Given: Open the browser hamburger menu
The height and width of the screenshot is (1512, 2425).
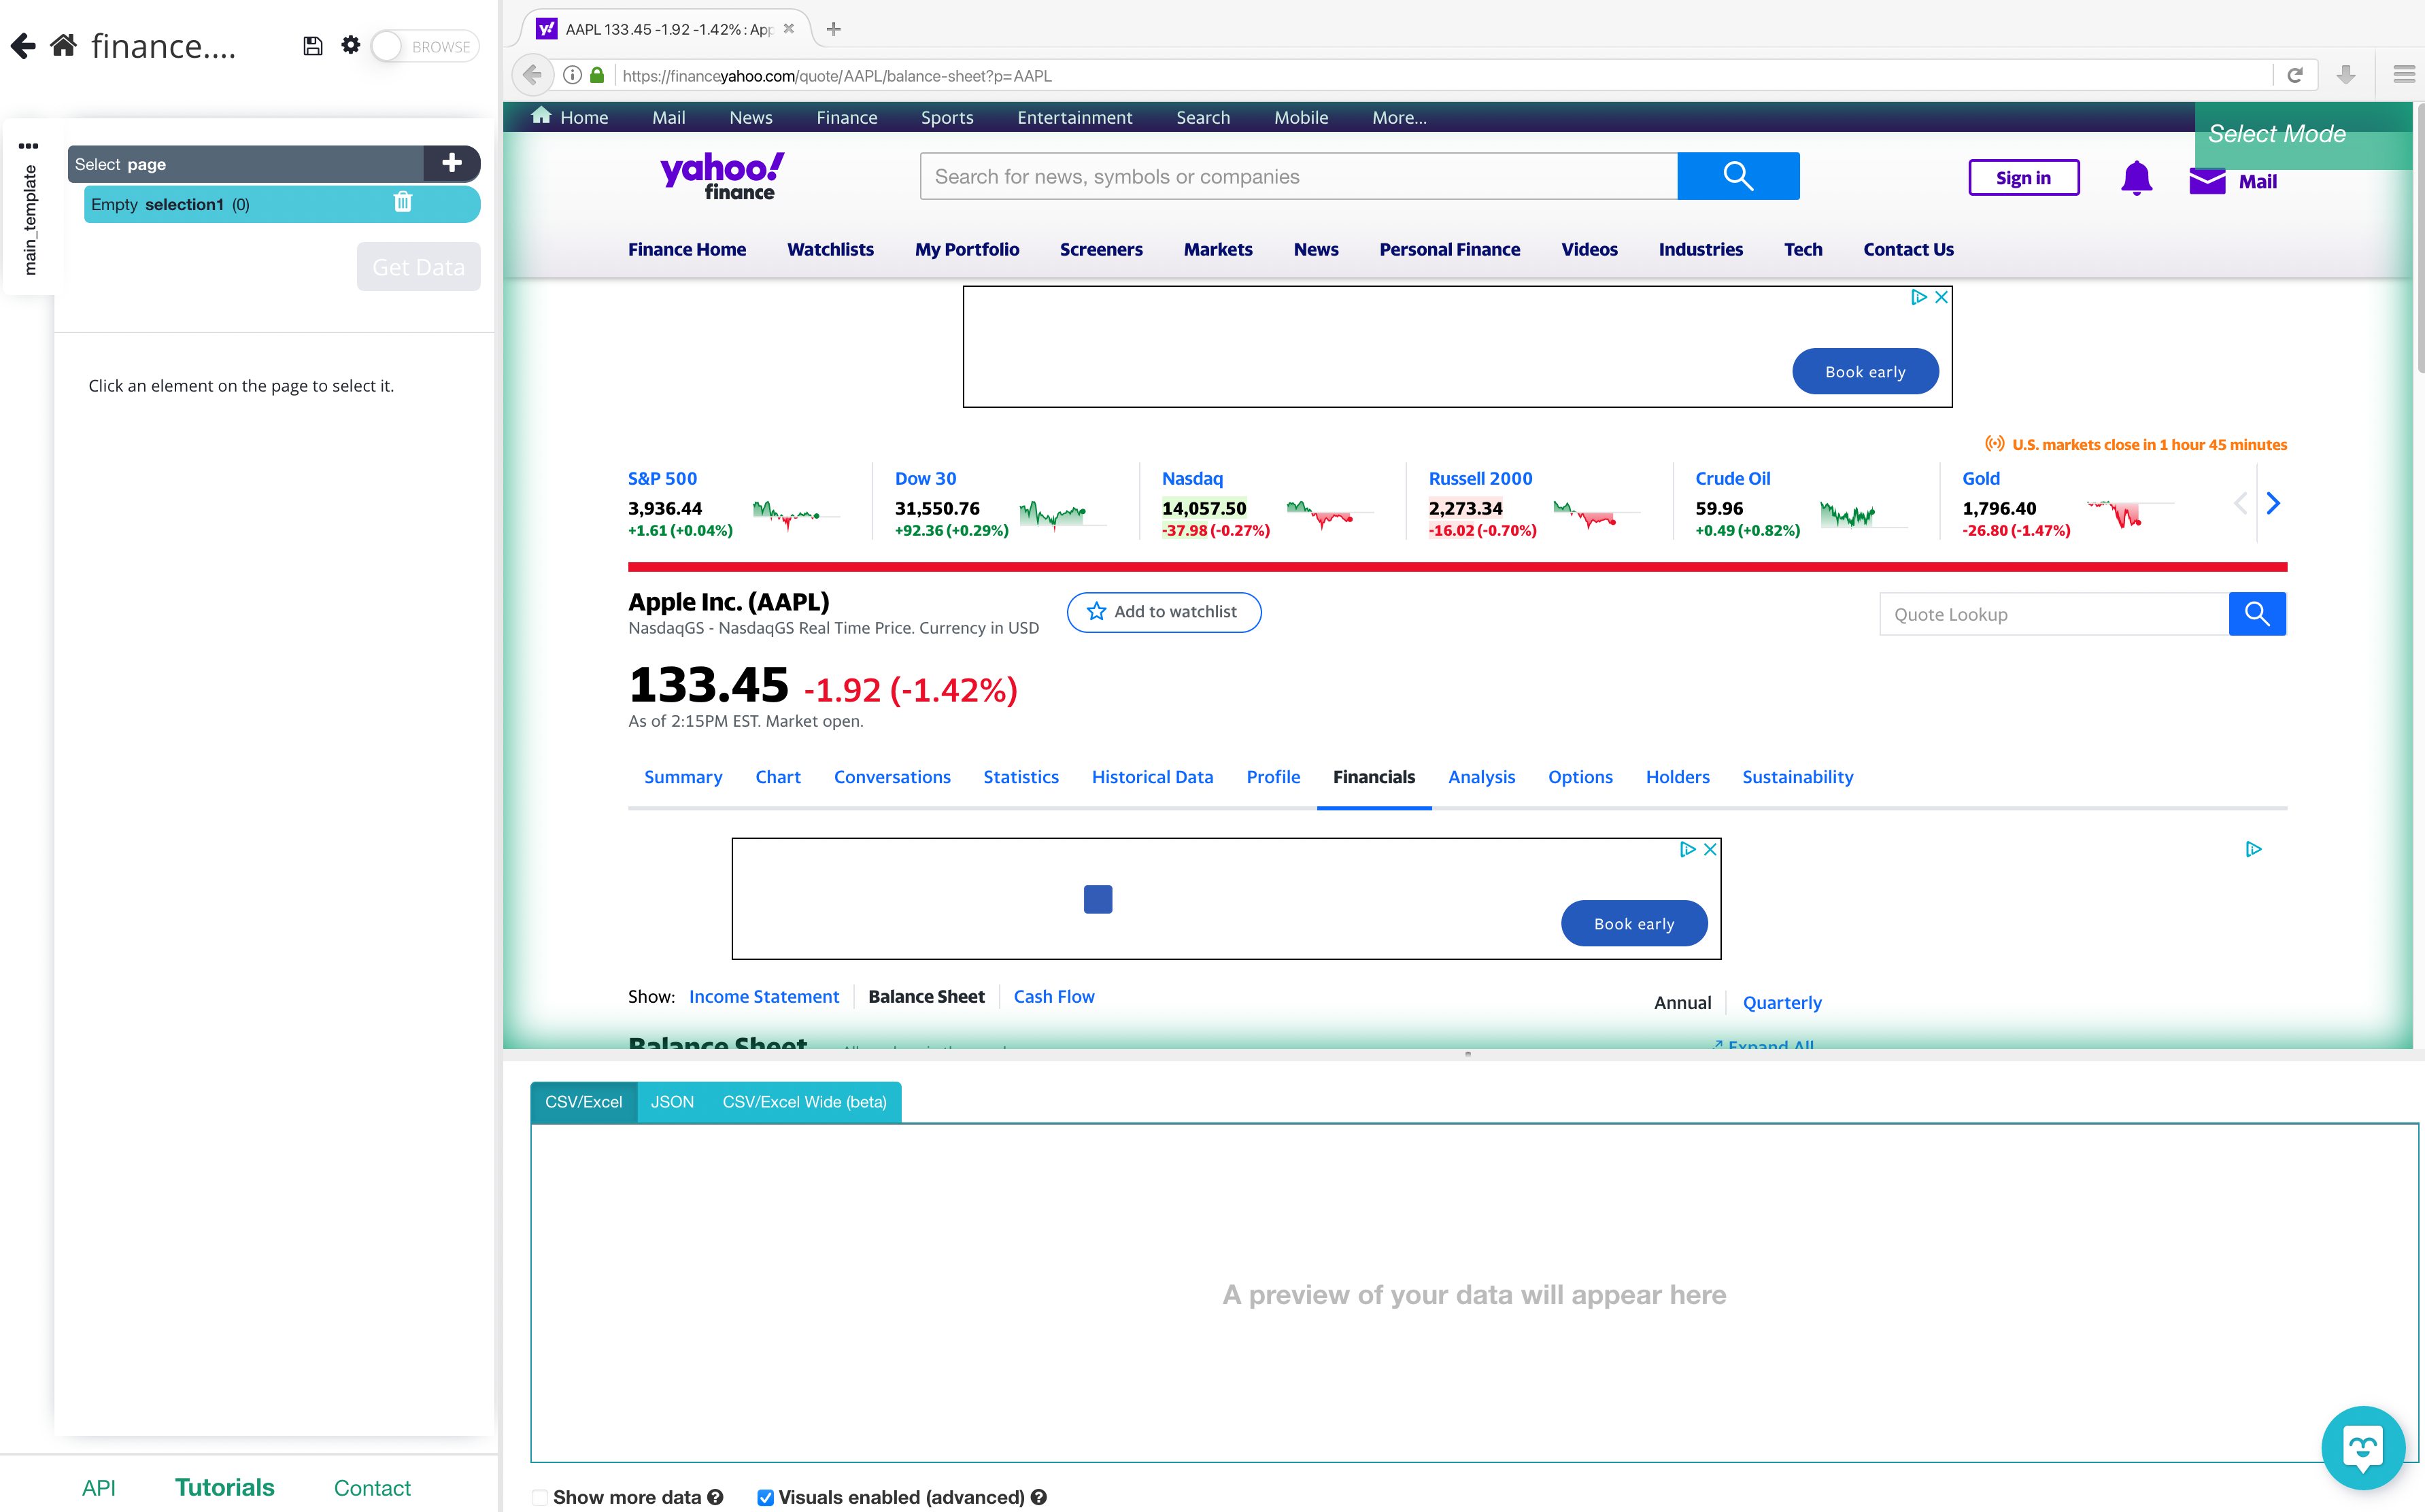Looking at the screenshot, I should [2404, 75].
